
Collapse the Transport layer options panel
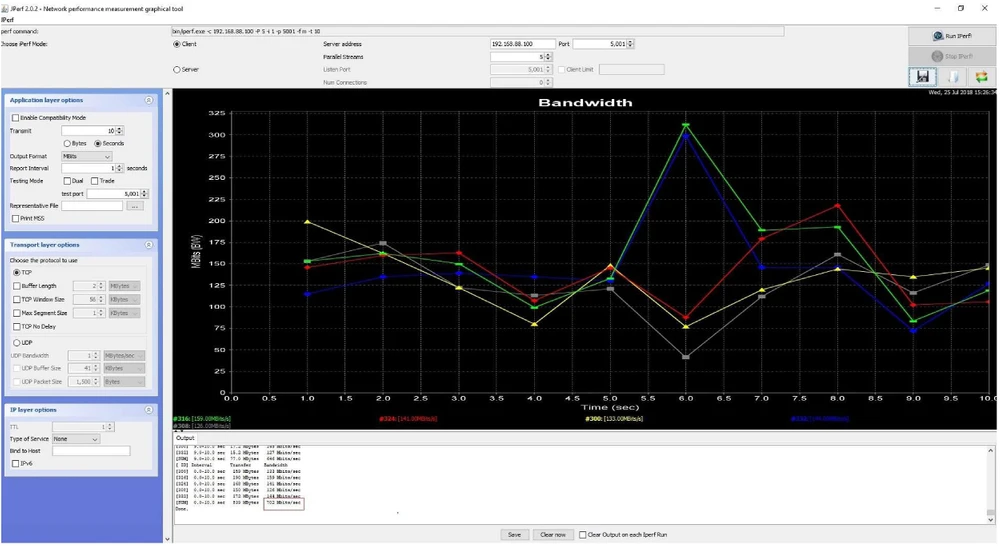[x=149, y=245]
